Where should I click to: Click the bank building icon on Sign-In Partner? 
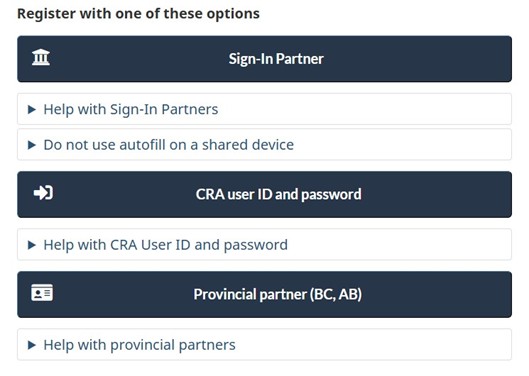(x=41, y=57)
